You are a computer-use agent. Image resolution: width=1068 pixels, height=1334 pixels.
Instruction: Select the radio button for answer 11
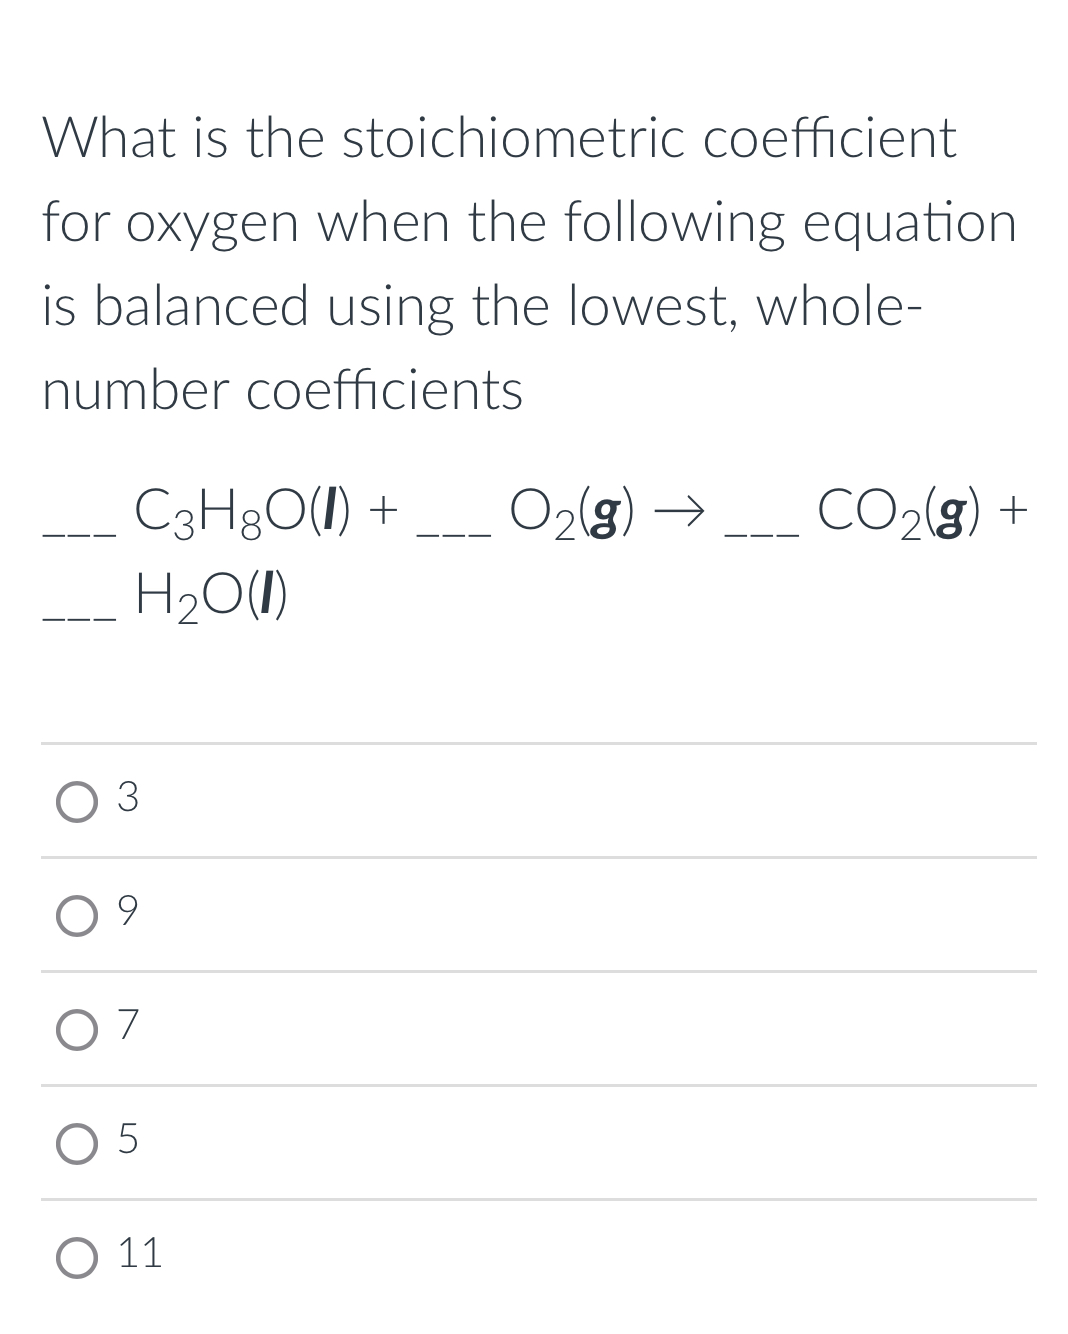click(75, 1255)
